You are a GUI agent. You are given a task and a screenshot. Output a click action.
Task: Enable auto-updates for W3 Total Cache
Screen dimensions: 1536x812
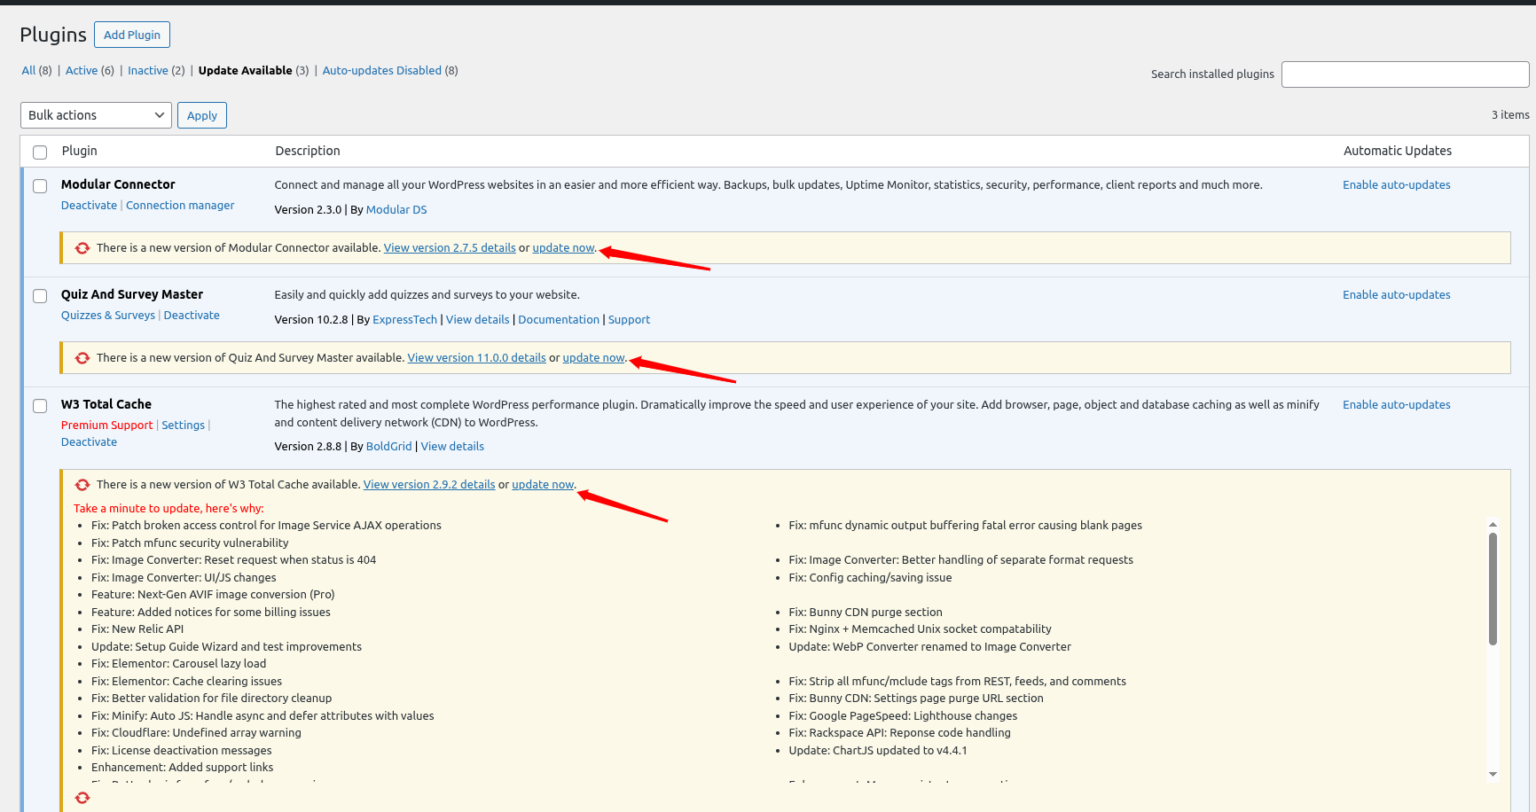point(1396,405)
